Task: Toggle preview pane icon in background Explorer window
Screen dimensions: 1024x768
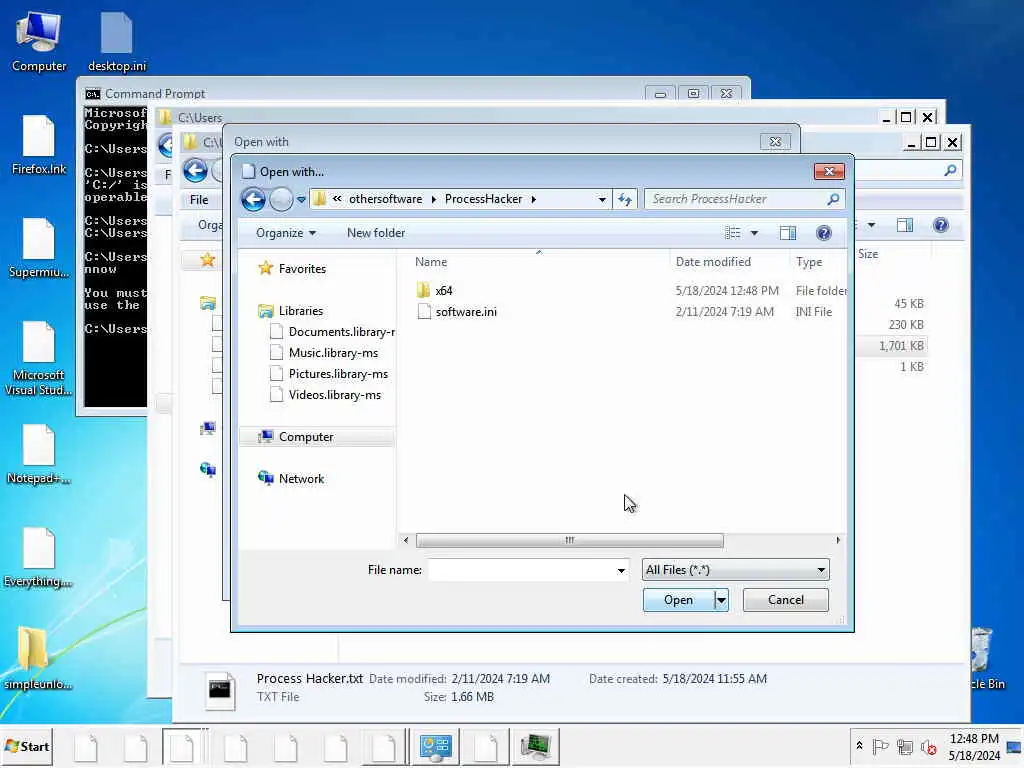Action: pos(904,225)
